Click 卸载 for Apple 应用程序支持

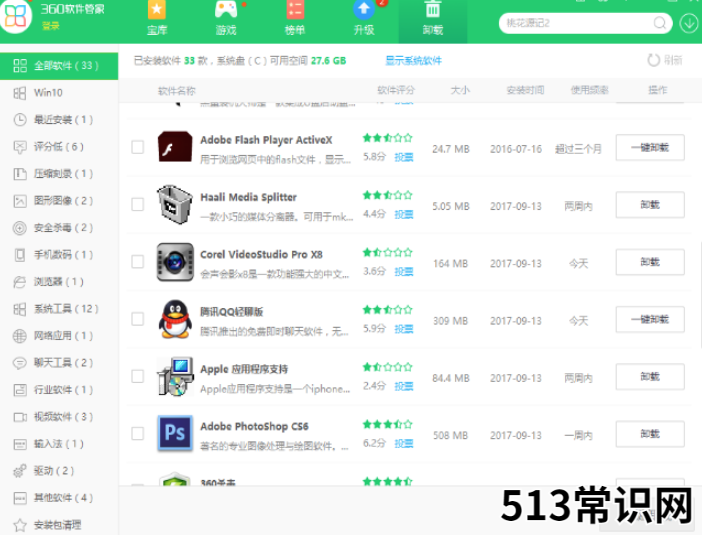(x=650, y=377)
